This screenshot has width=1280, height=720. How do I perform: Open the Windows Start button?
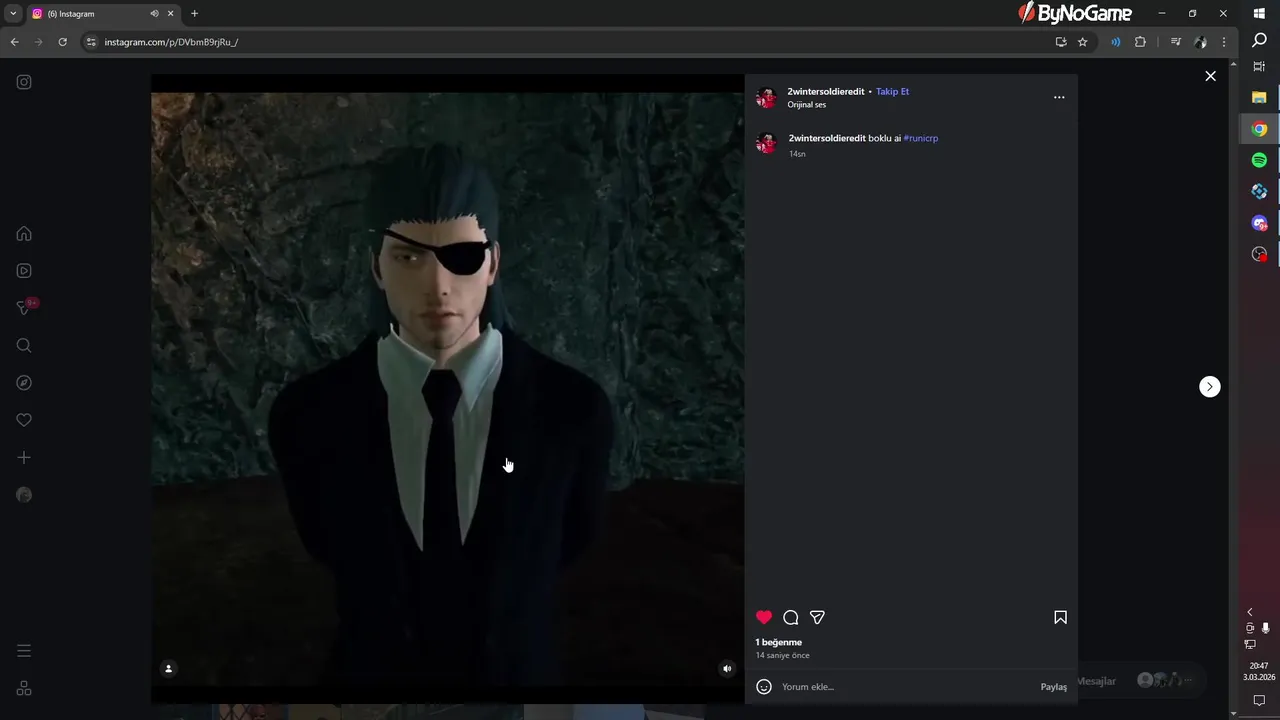[x=1259, y=14]
